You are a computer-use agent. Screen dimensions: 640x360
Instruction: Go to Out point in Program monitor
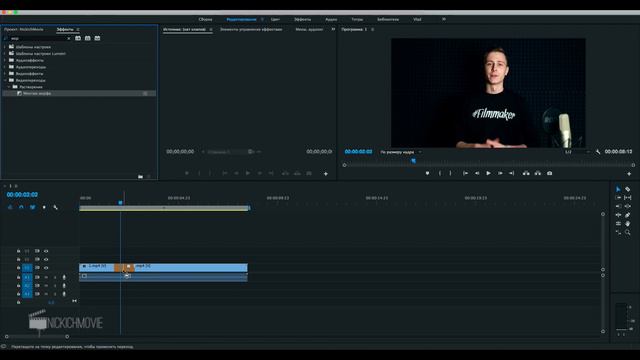[511, 173]
